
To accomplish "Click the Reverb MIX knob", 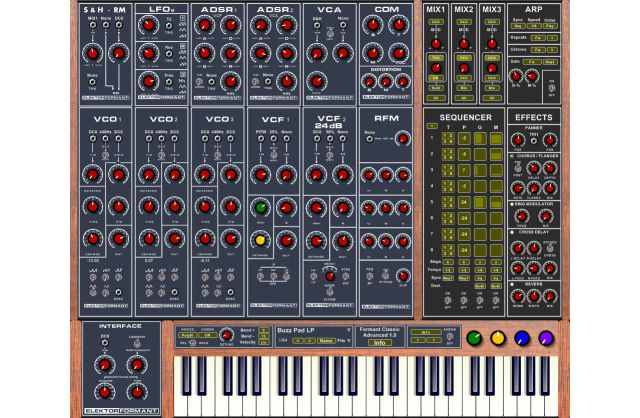I will [x=549, y=296].
